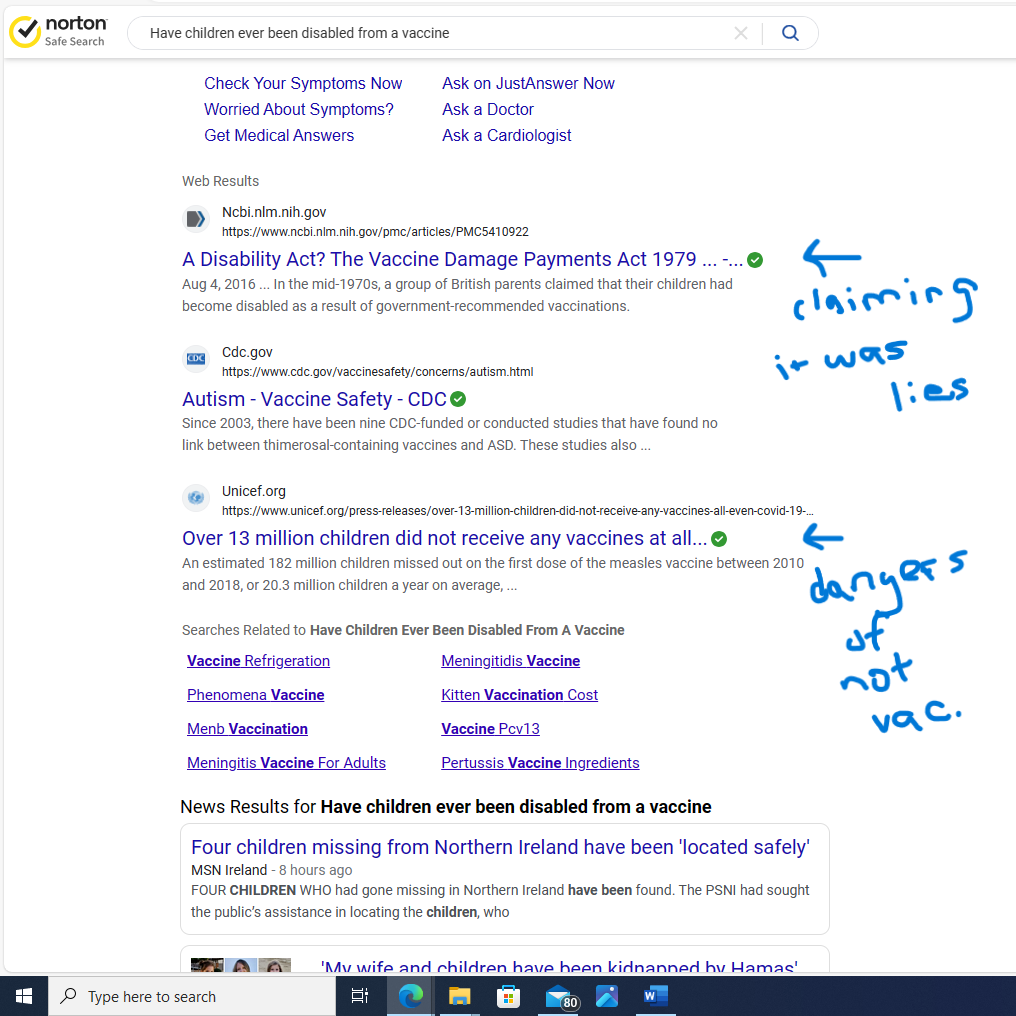
Task: Click the 'Aug 4, 2016' result snippet
Action: (x=457, y=295)
